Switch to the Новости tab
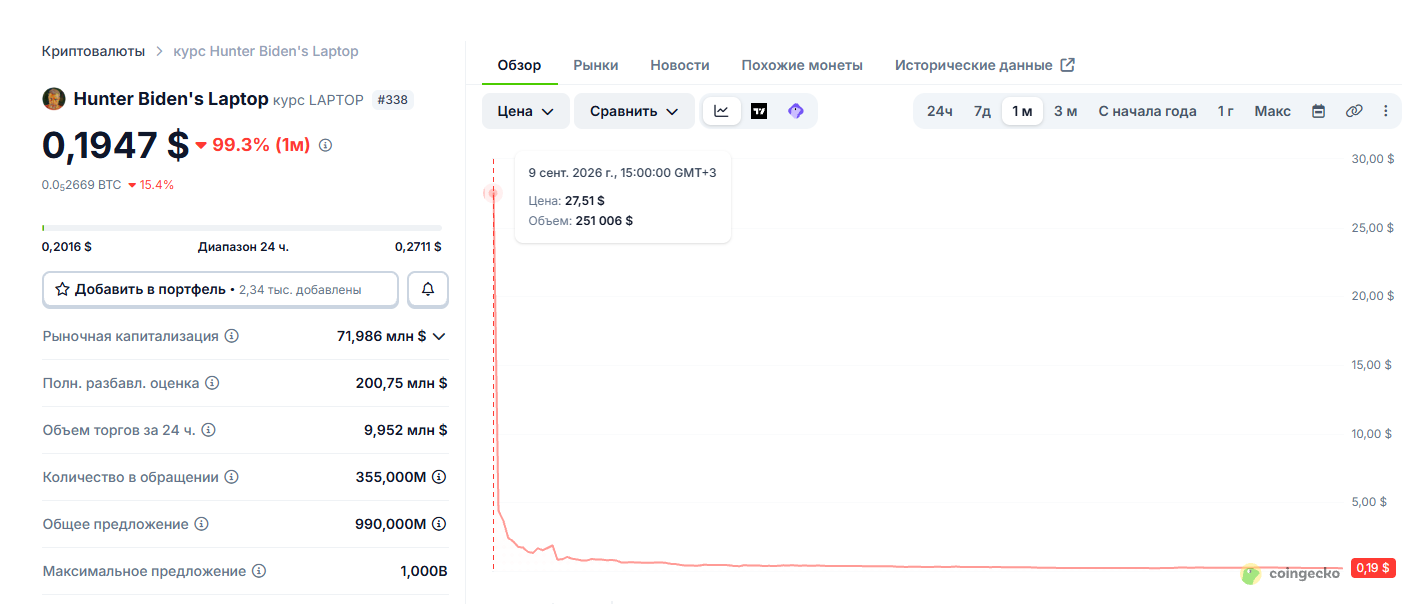 [x=680, y=65]
